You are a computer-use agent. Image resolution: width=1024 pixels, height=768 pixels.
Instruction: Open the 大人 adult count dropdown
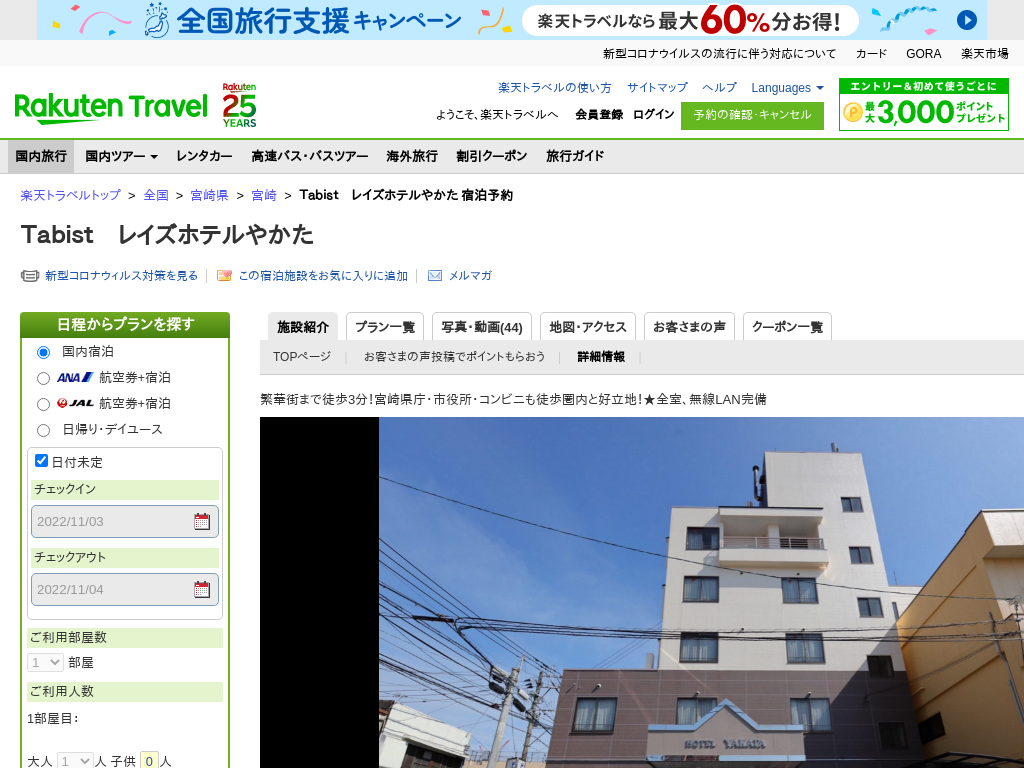pyautogui.click(x=75, y=761)
